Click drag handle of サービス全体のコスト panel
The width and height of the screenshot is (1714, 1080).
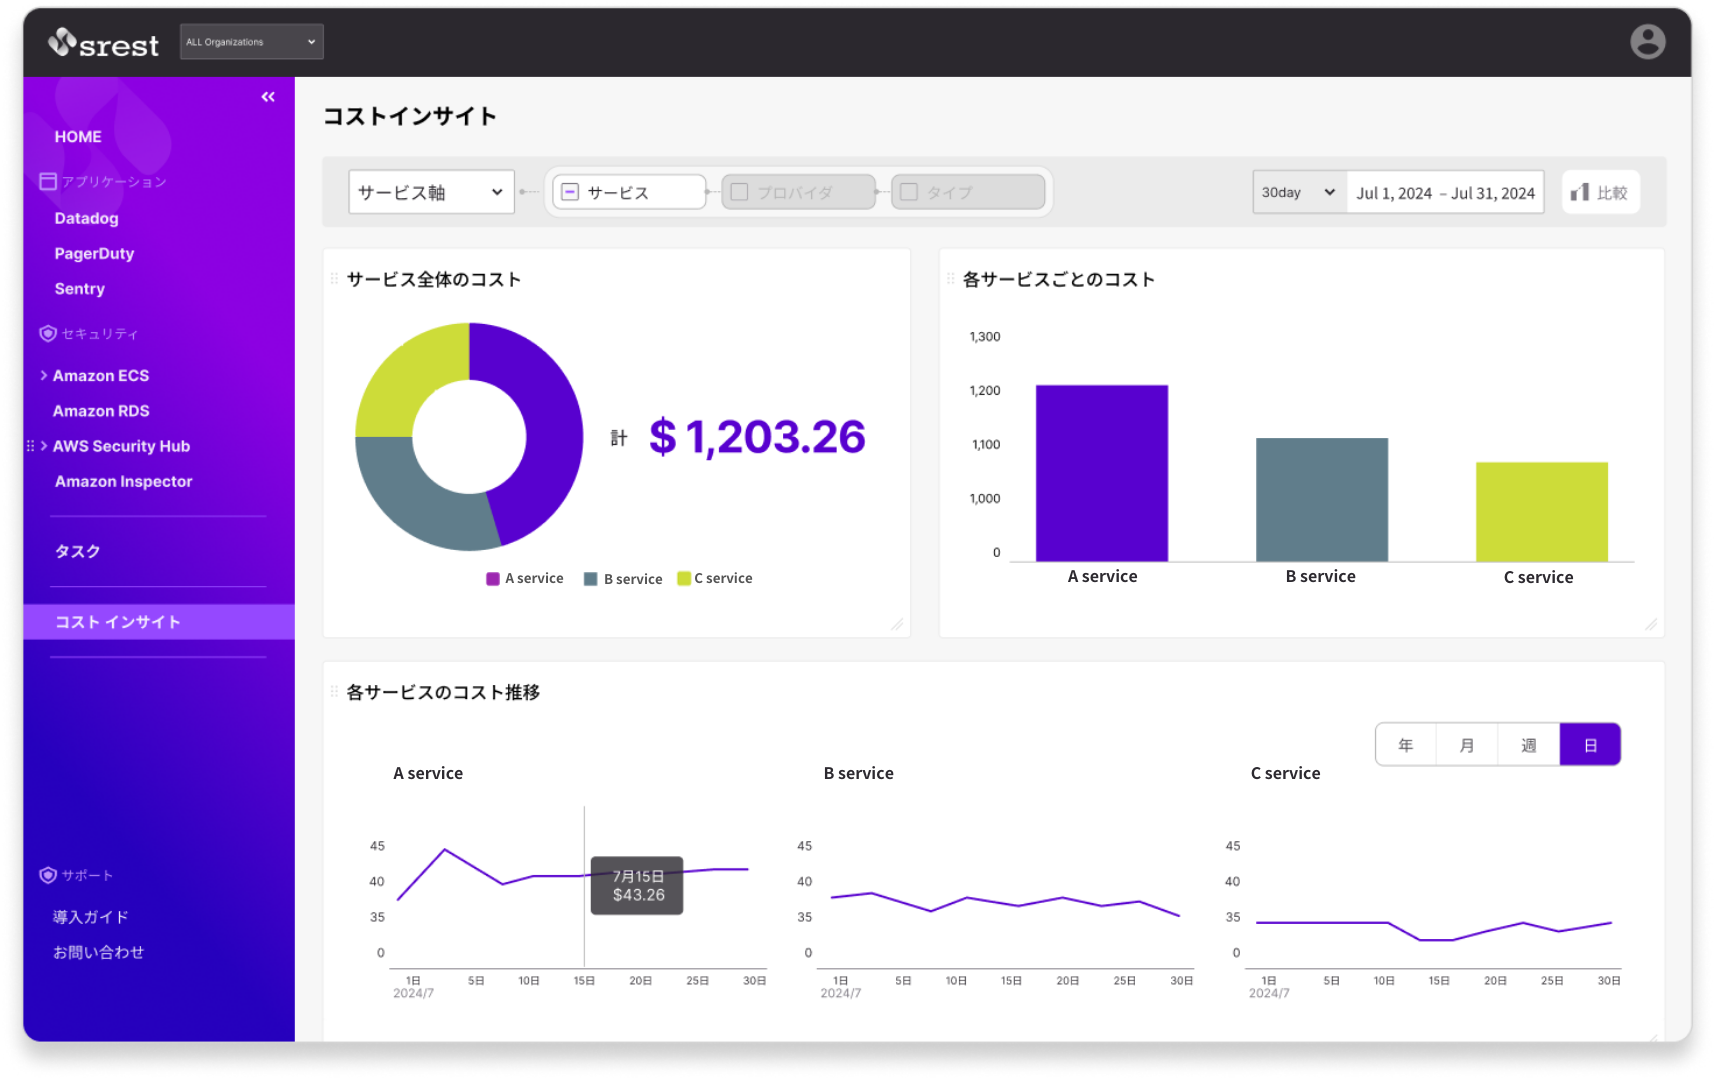pos(334,279)
